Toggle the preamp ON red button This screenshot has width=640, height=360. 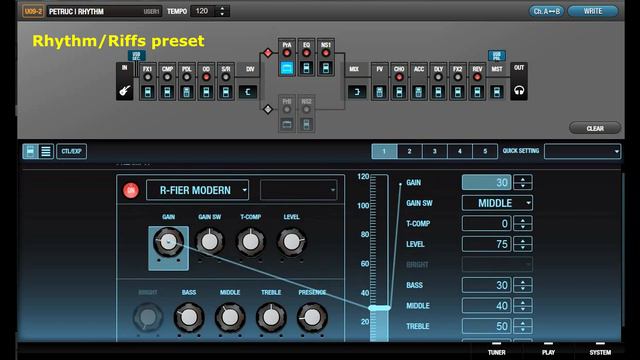131,190
